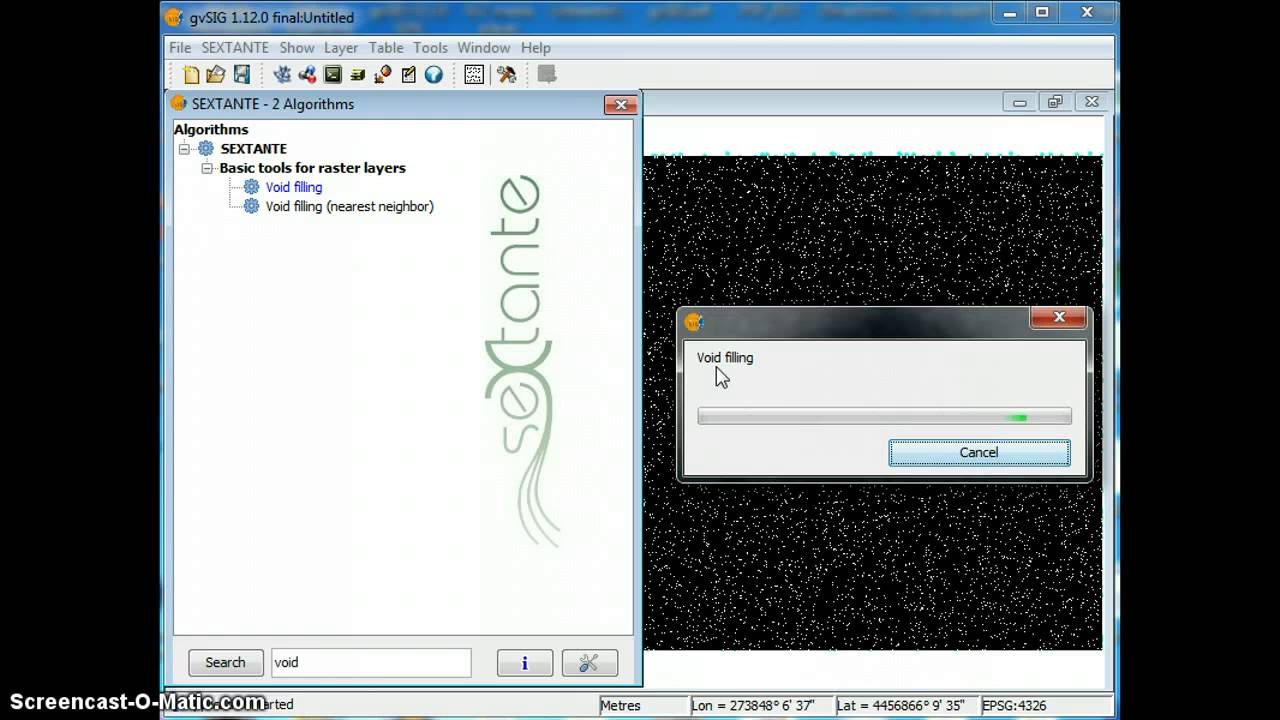
Task: Click the blue SEXTANTE help circle icon
Action: [x=434, y=75]
